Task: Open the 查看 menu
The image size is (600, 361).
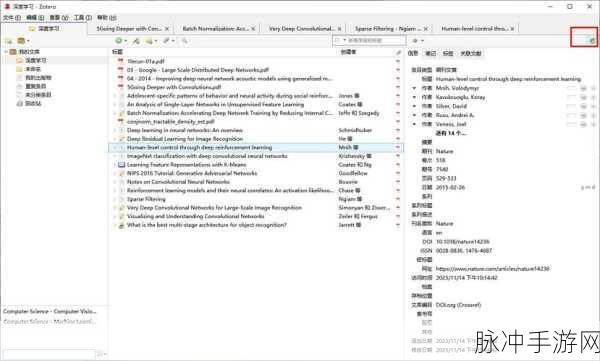Action: click(59, 18)
